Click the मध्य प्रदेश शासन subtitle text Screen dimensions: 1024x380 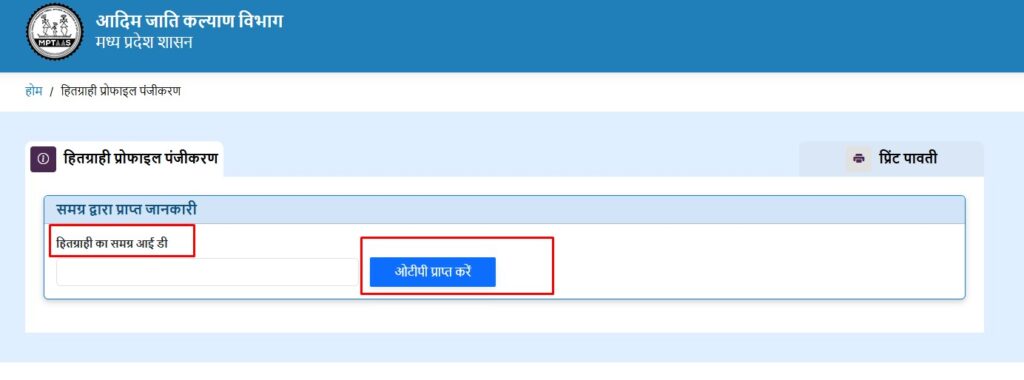pyautogui.click(x=144, y=43)
